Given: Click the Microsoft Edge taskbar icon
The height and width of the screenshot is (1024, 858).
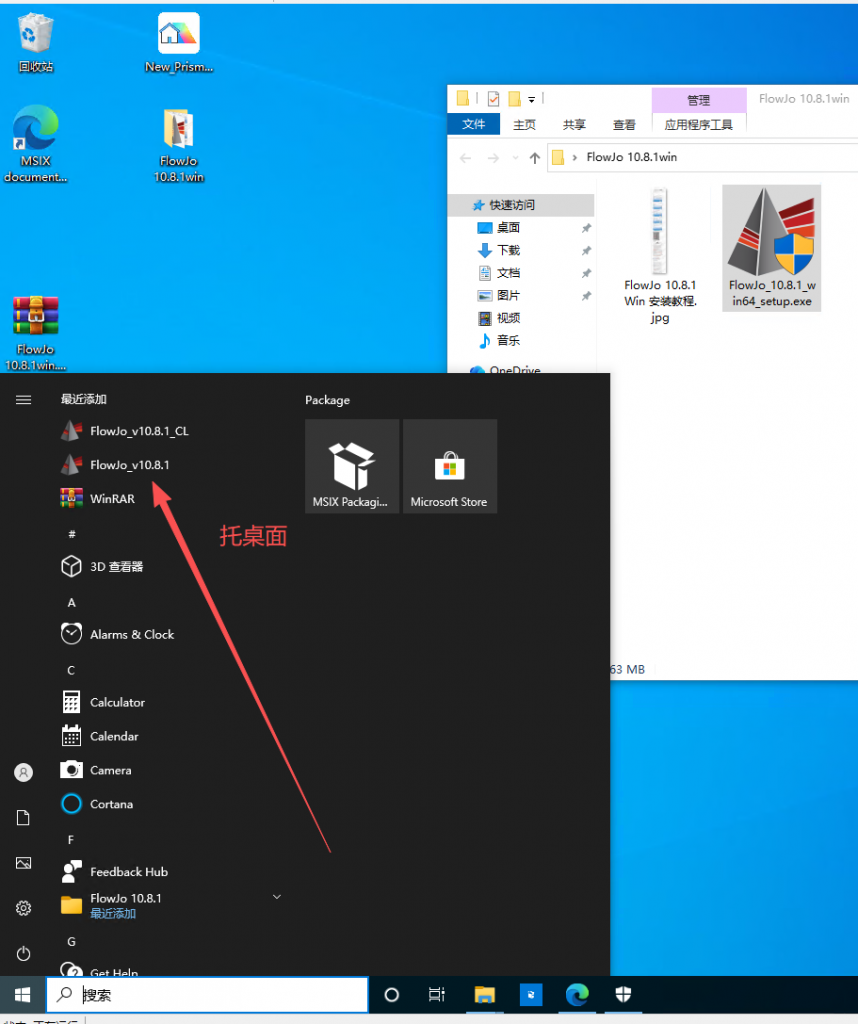Looking at the screenshot, I should (x=577, y=995).
